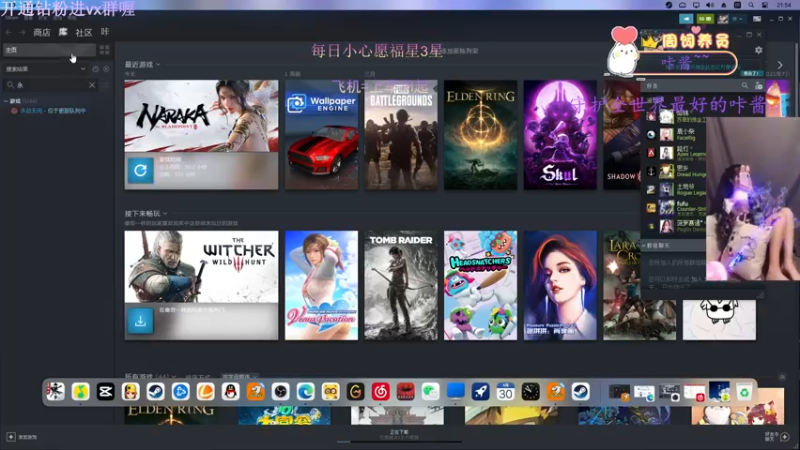Screen dimensions: 800x450
Task: Clear the library search text
Action: (x=92, y=85)
